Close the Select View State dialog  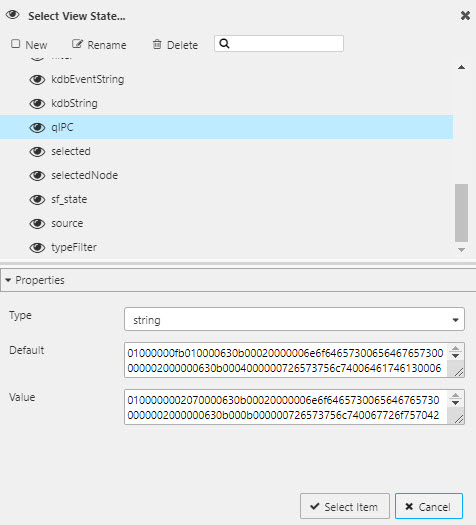click(465, 15)
